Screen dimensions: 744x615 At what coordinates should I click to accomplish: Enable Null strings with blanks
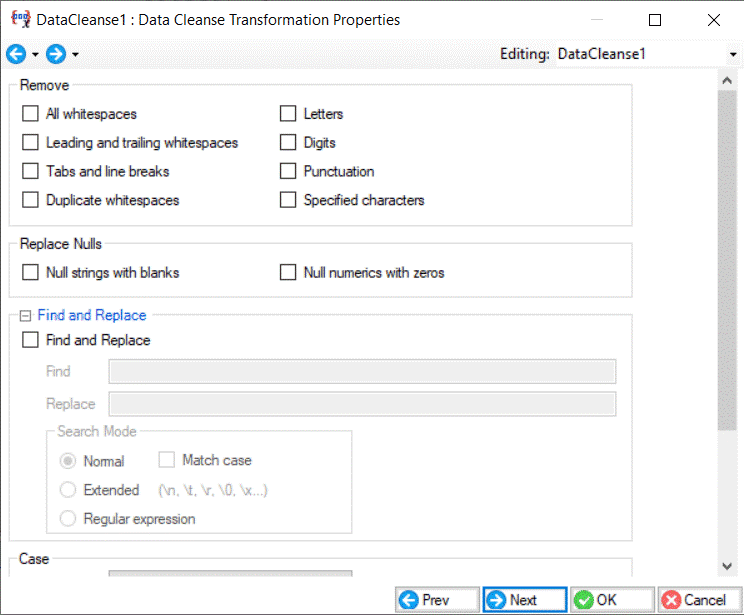tap(30, 272)
